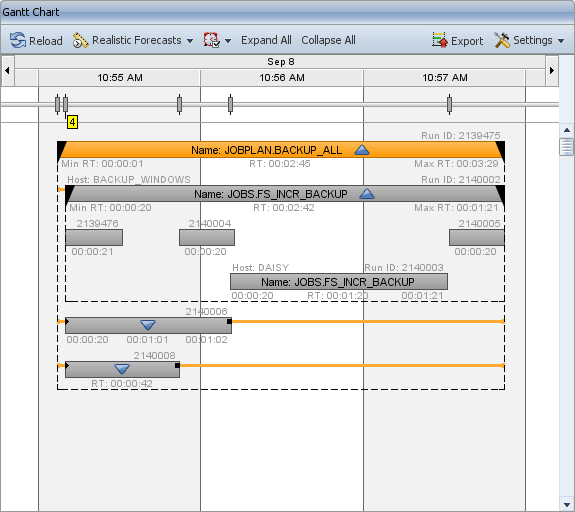Collapse the gray JOBS.FS_INCR_BACKUP group using its triangle

[367, 194]
